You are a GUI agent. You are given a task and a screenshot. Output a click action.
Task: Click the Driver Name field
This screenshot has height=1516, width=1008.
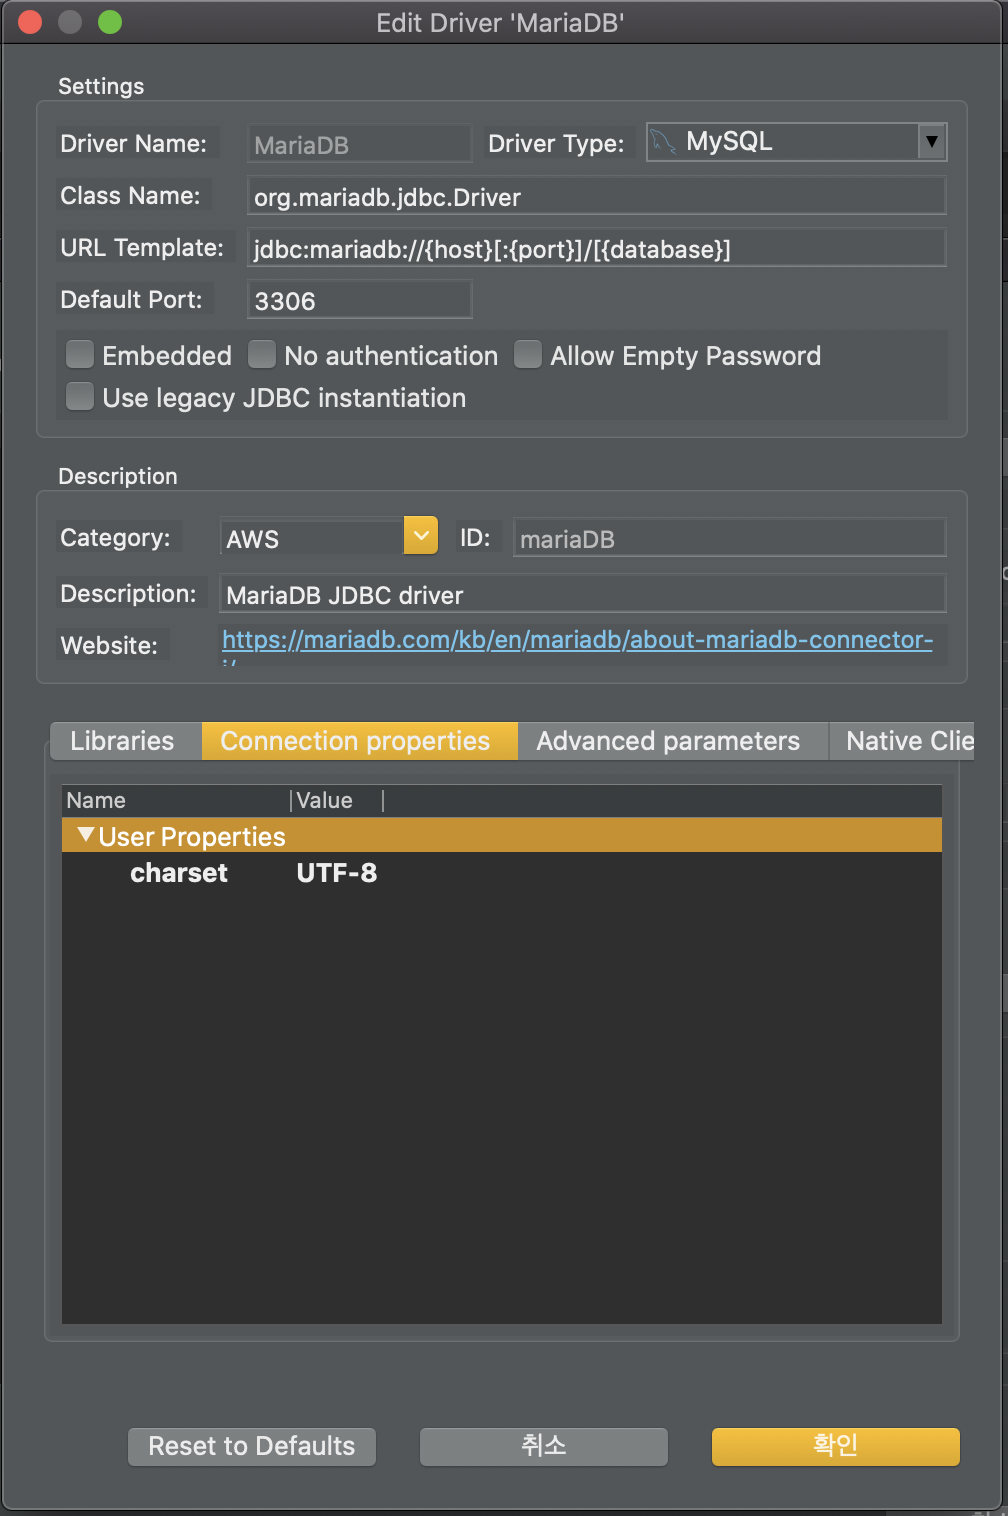pyautogui.click(x=359, y=144)
